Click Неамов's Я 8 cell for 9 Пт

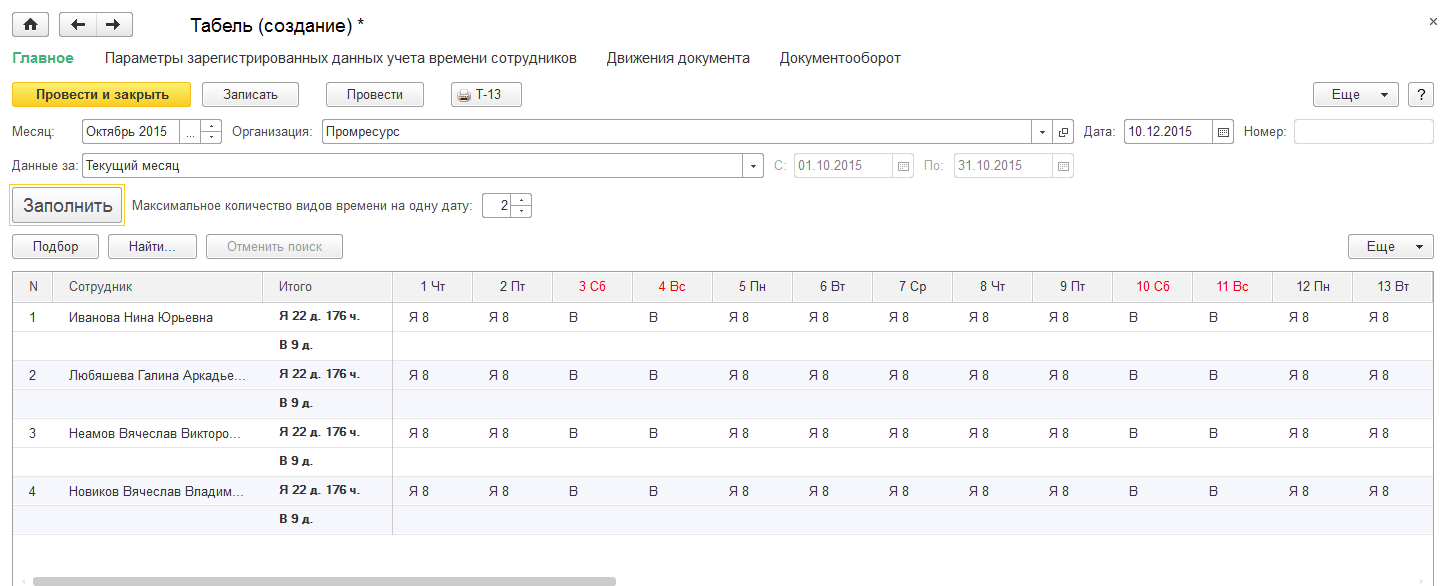[1072, 434]
